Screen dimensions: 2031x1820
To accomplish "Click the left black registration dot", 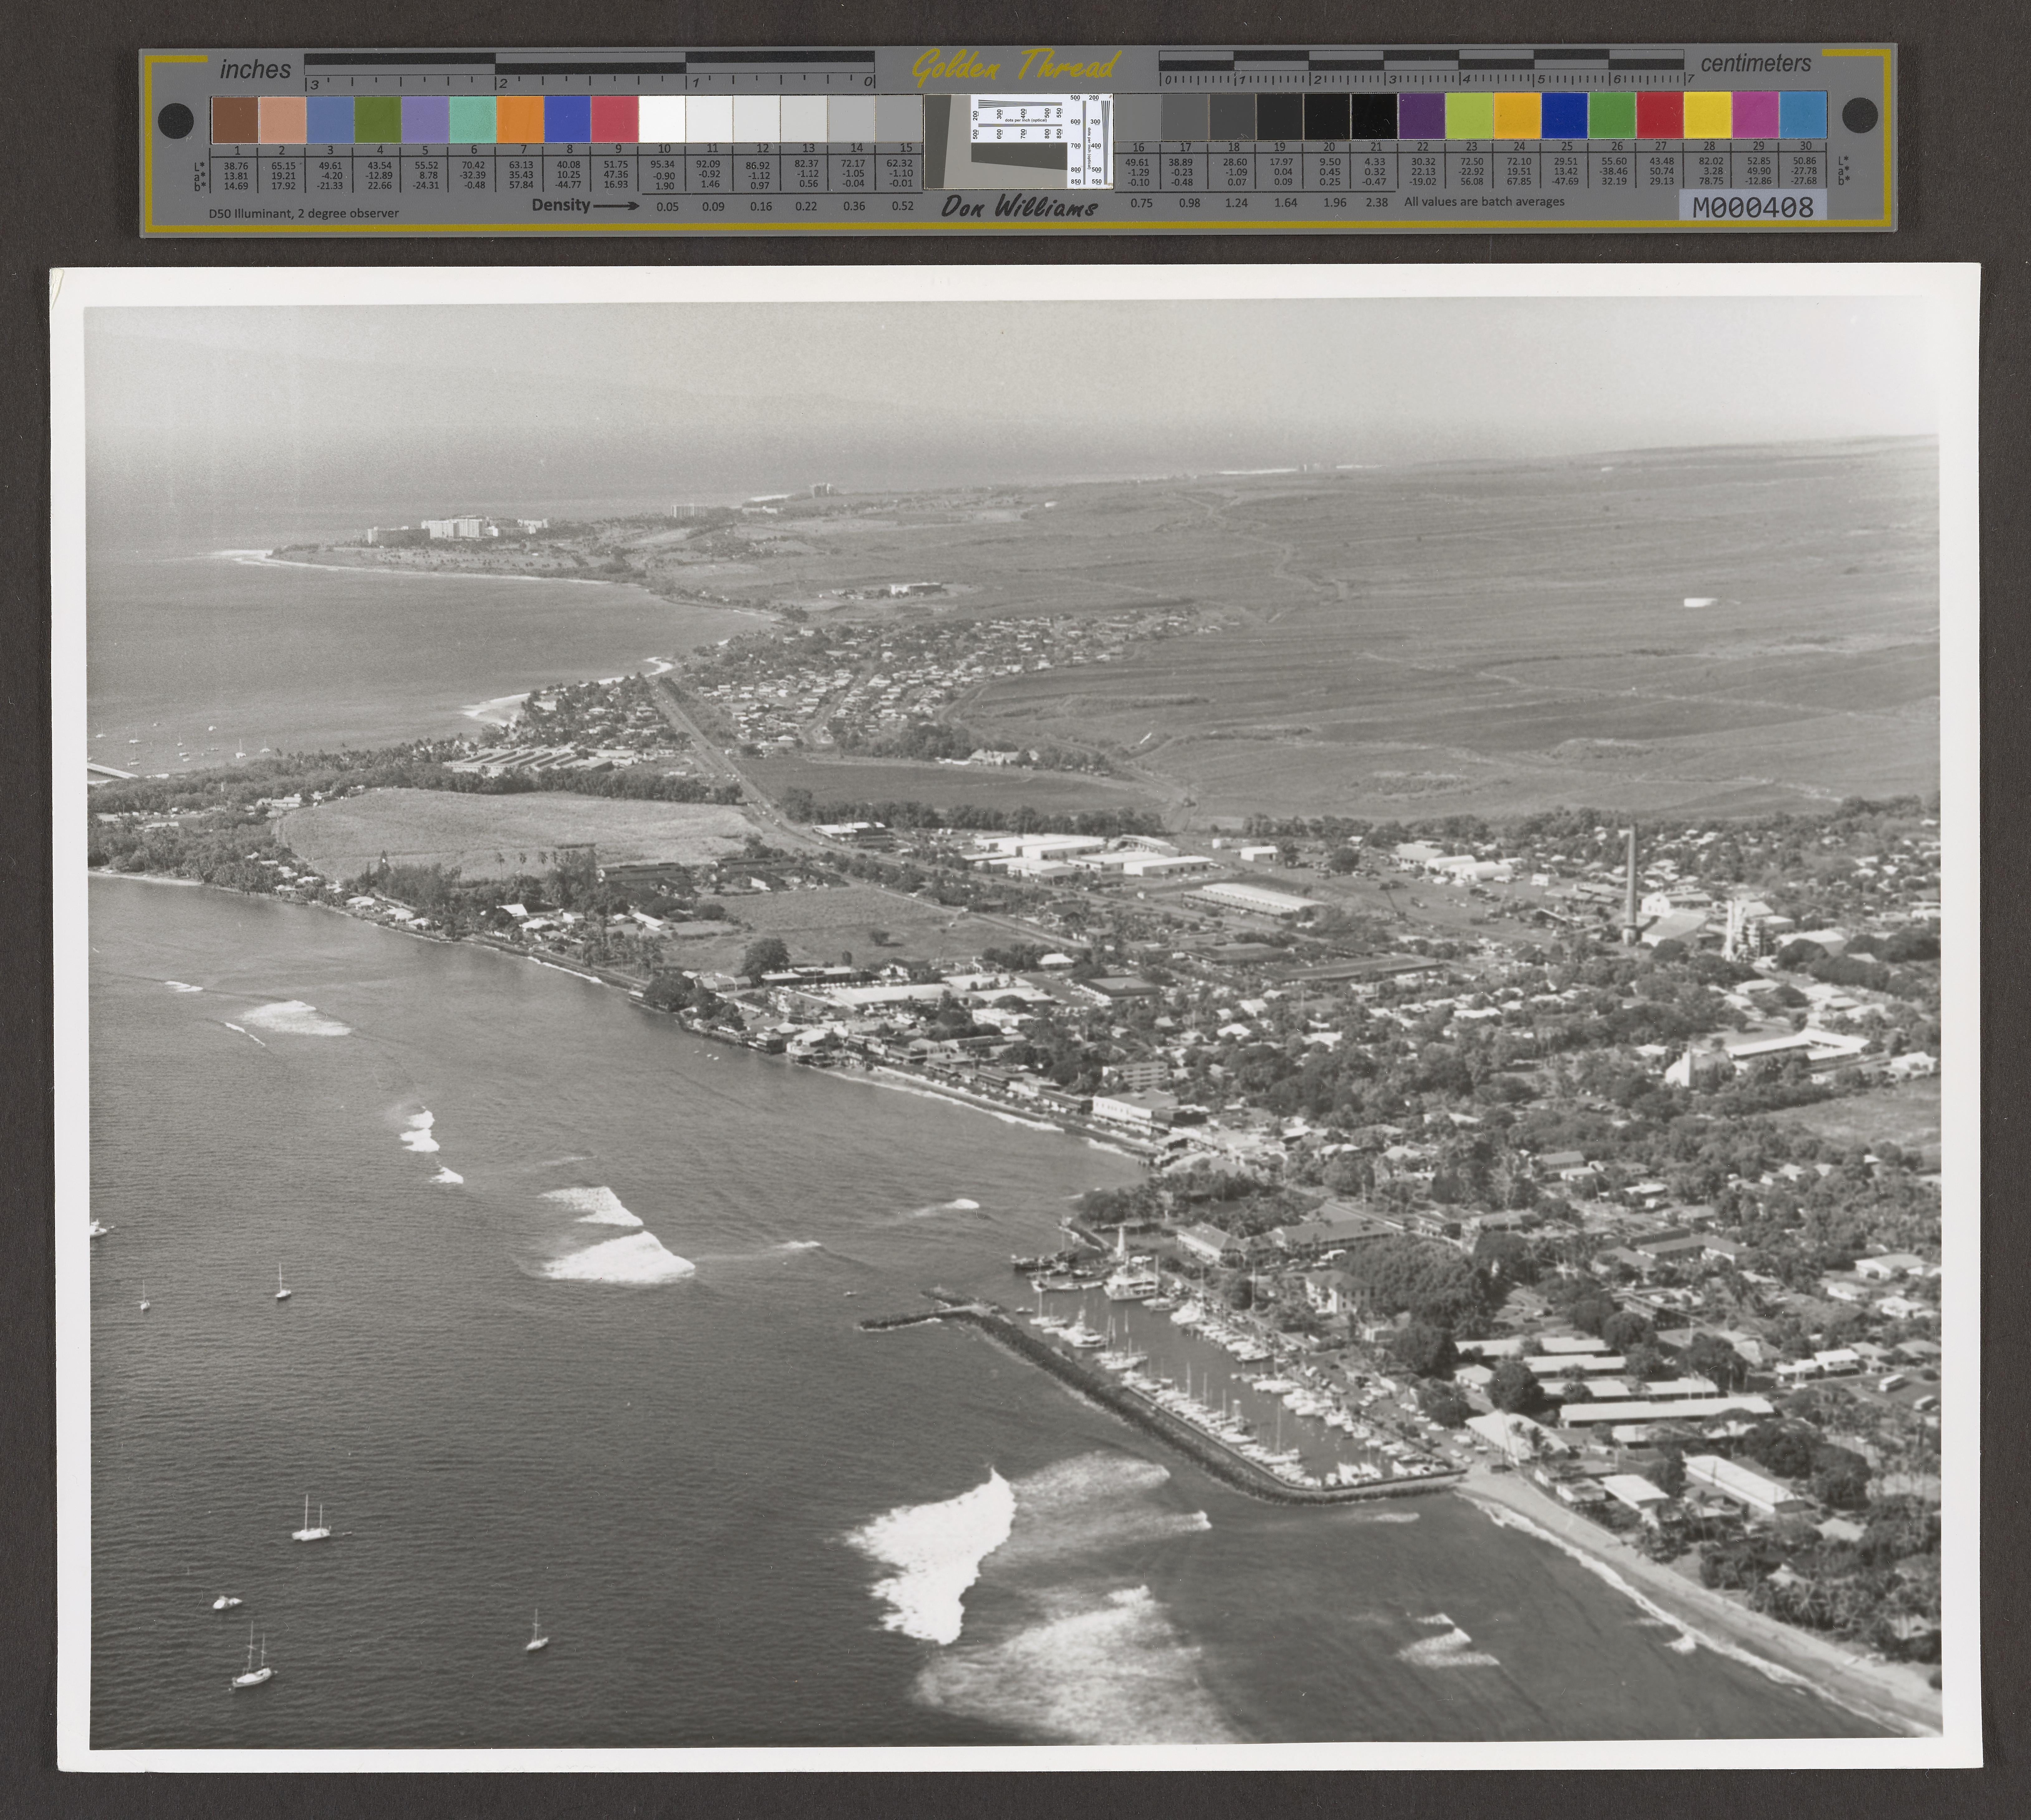I will pyautogui.click(x=176, y=121).
